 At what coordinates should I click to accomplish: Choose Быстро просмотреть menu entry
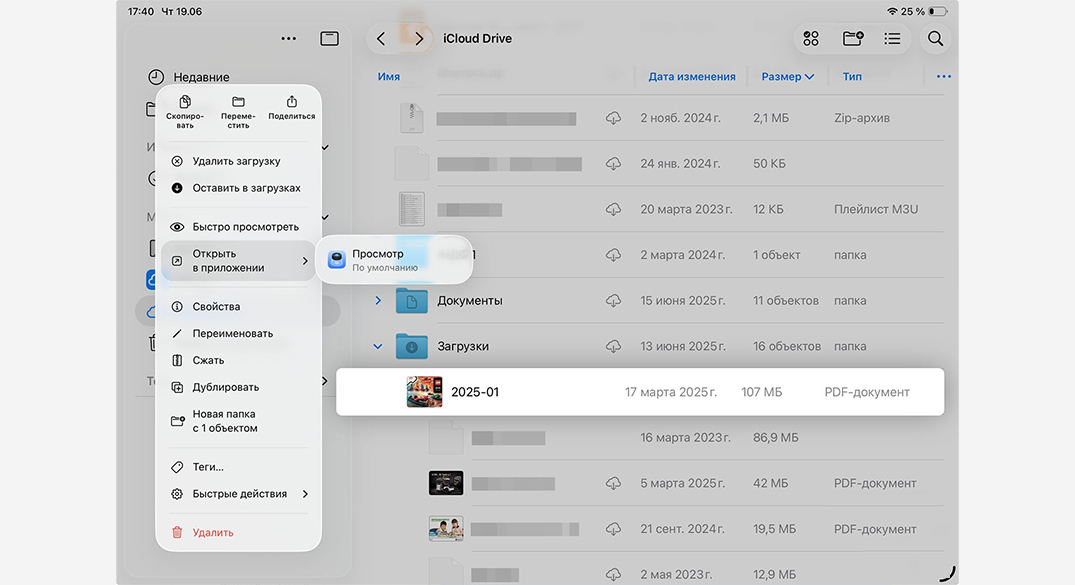(245, 227)
